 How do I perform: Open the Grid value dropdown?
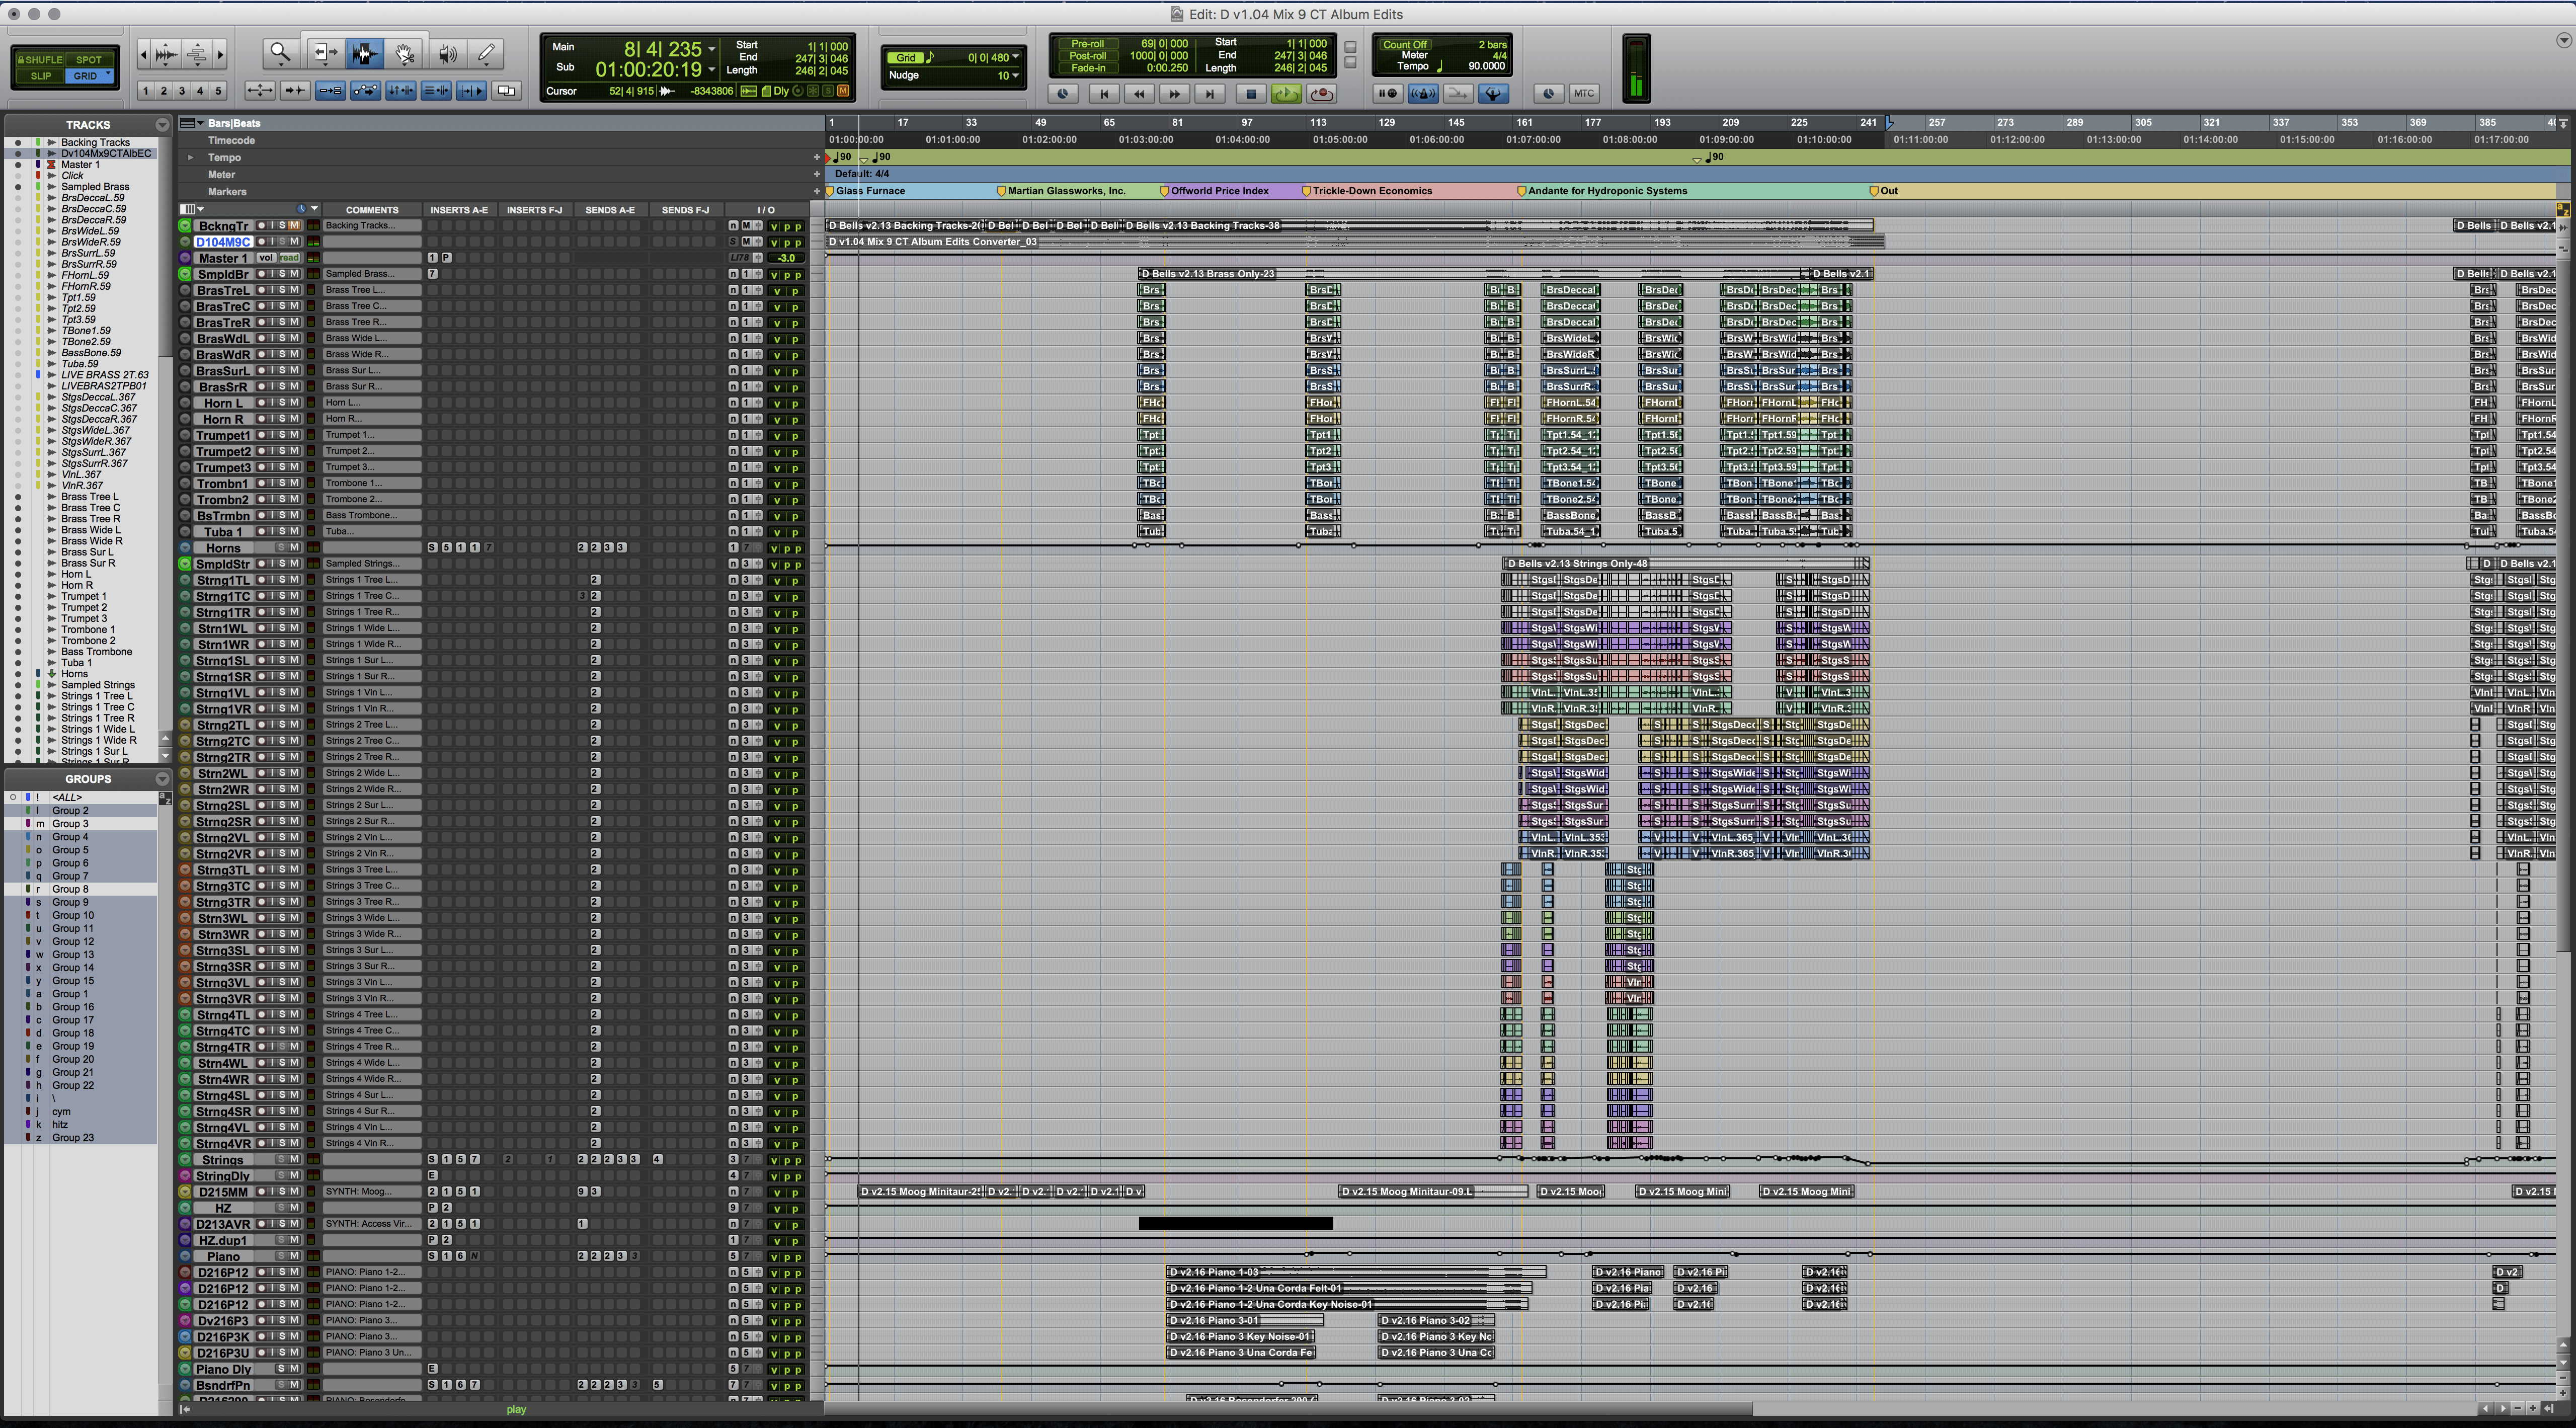click(x=1015, y=57)
